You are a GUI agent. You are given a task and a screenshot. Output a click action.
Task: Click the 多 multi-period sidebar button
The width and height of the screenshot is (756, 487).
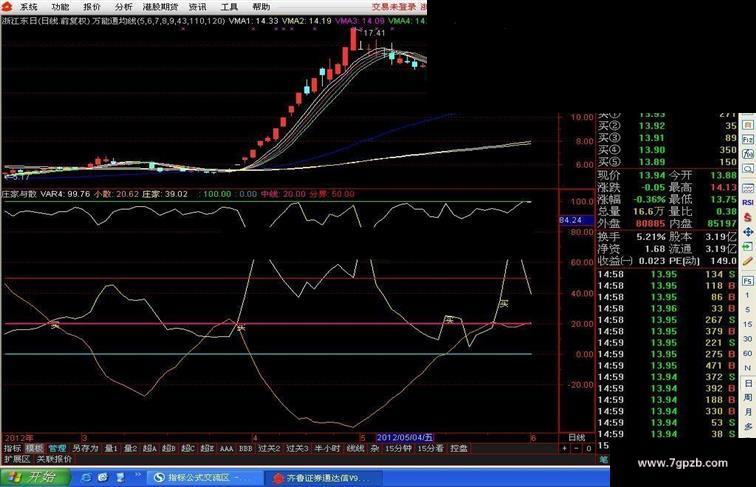[747, 427]
